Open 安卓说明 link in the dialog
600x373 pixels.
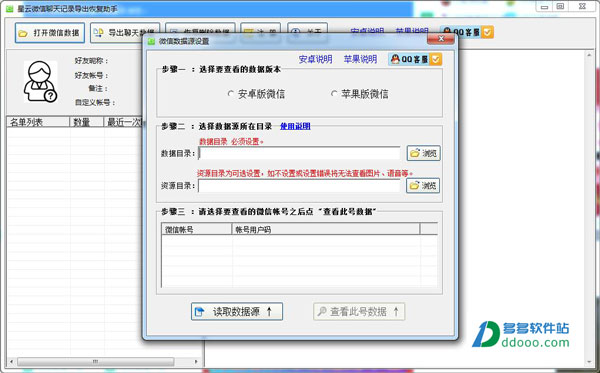[x=315, y=59]
